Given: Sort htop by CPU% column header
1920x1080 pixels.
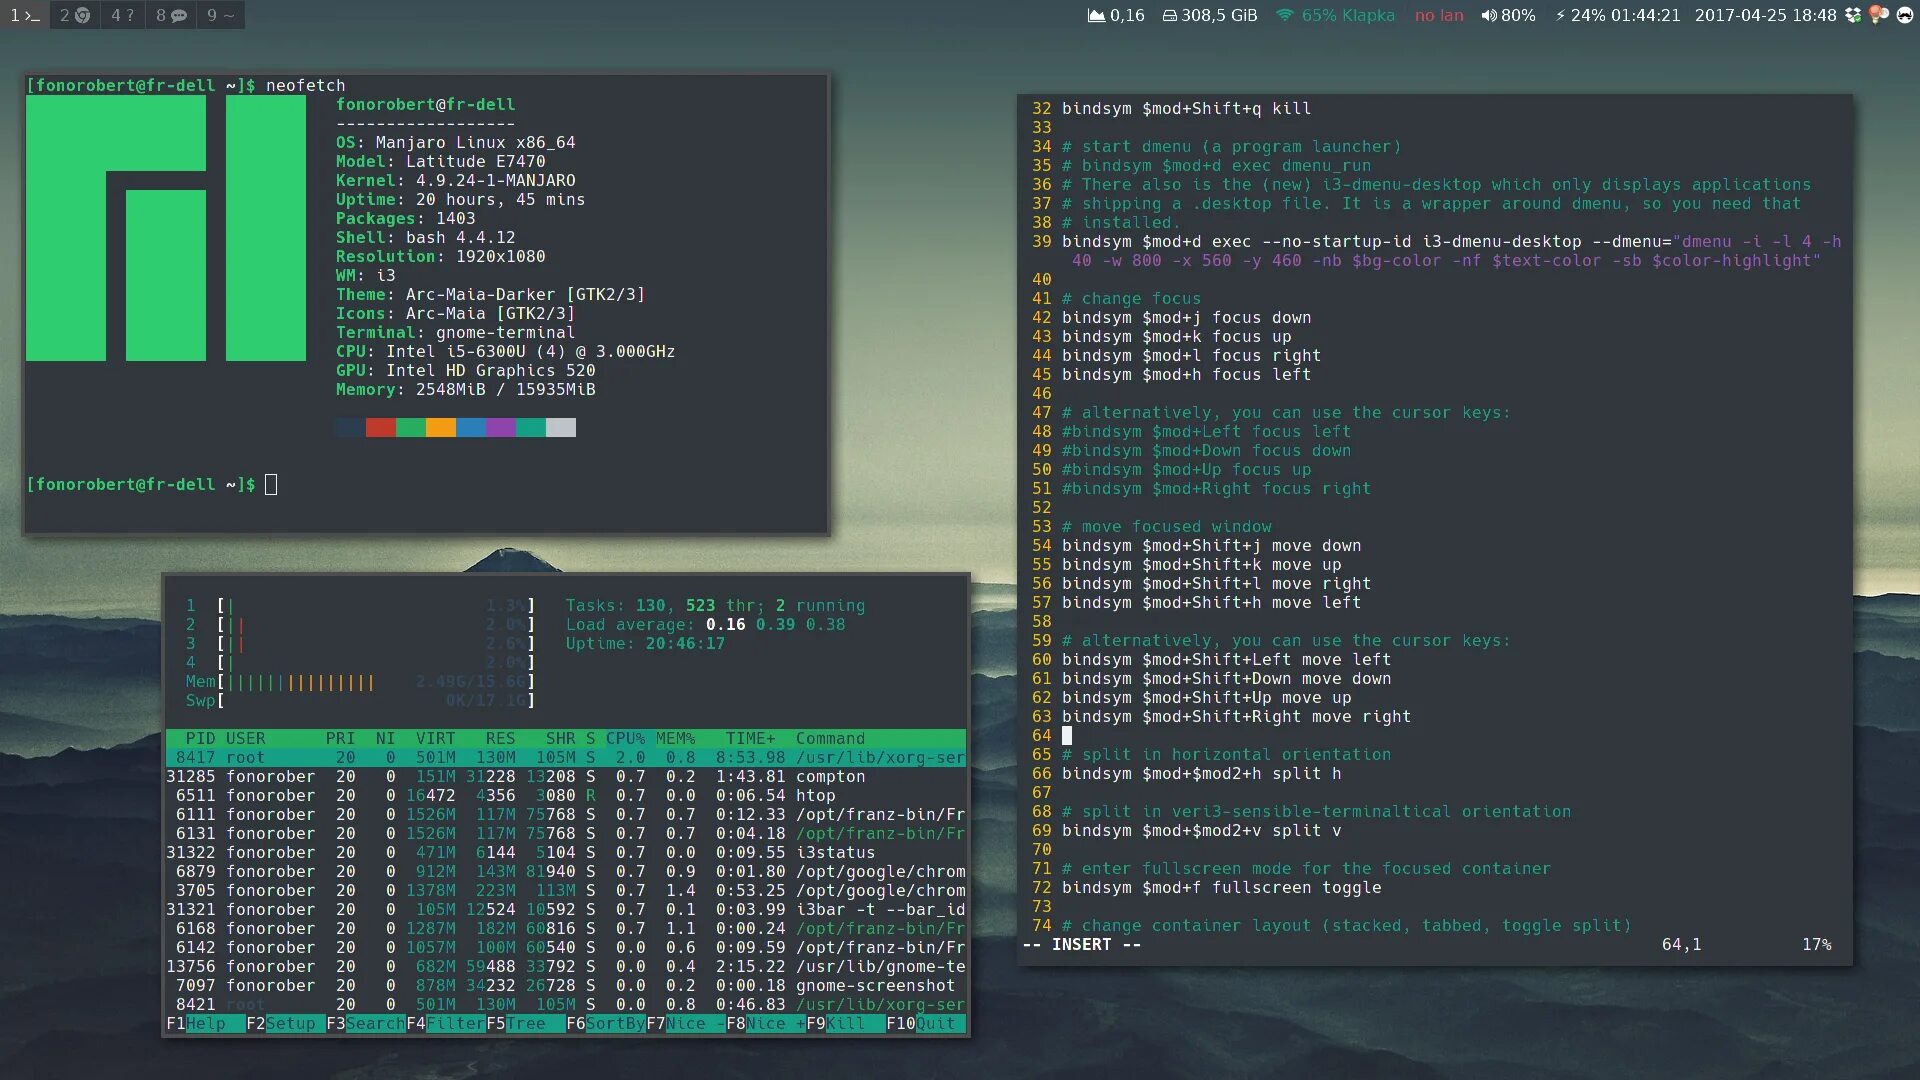Looking at the screenshot, I should coord(625,738).
